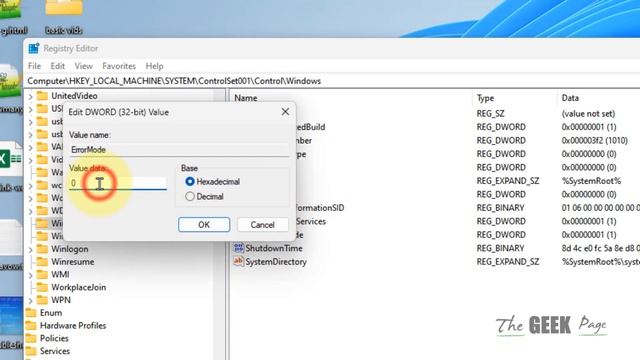Select the ShutdownTime value
The height and width of the screenshot is (360, 640).
point(274,248)
